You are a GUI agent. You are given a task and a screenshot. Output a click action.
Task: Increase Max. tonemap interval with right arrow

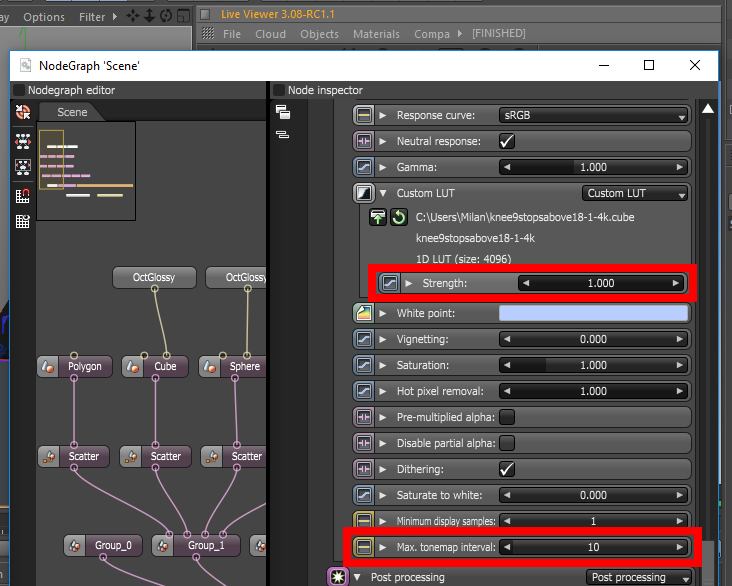click(x=680, y=547)
